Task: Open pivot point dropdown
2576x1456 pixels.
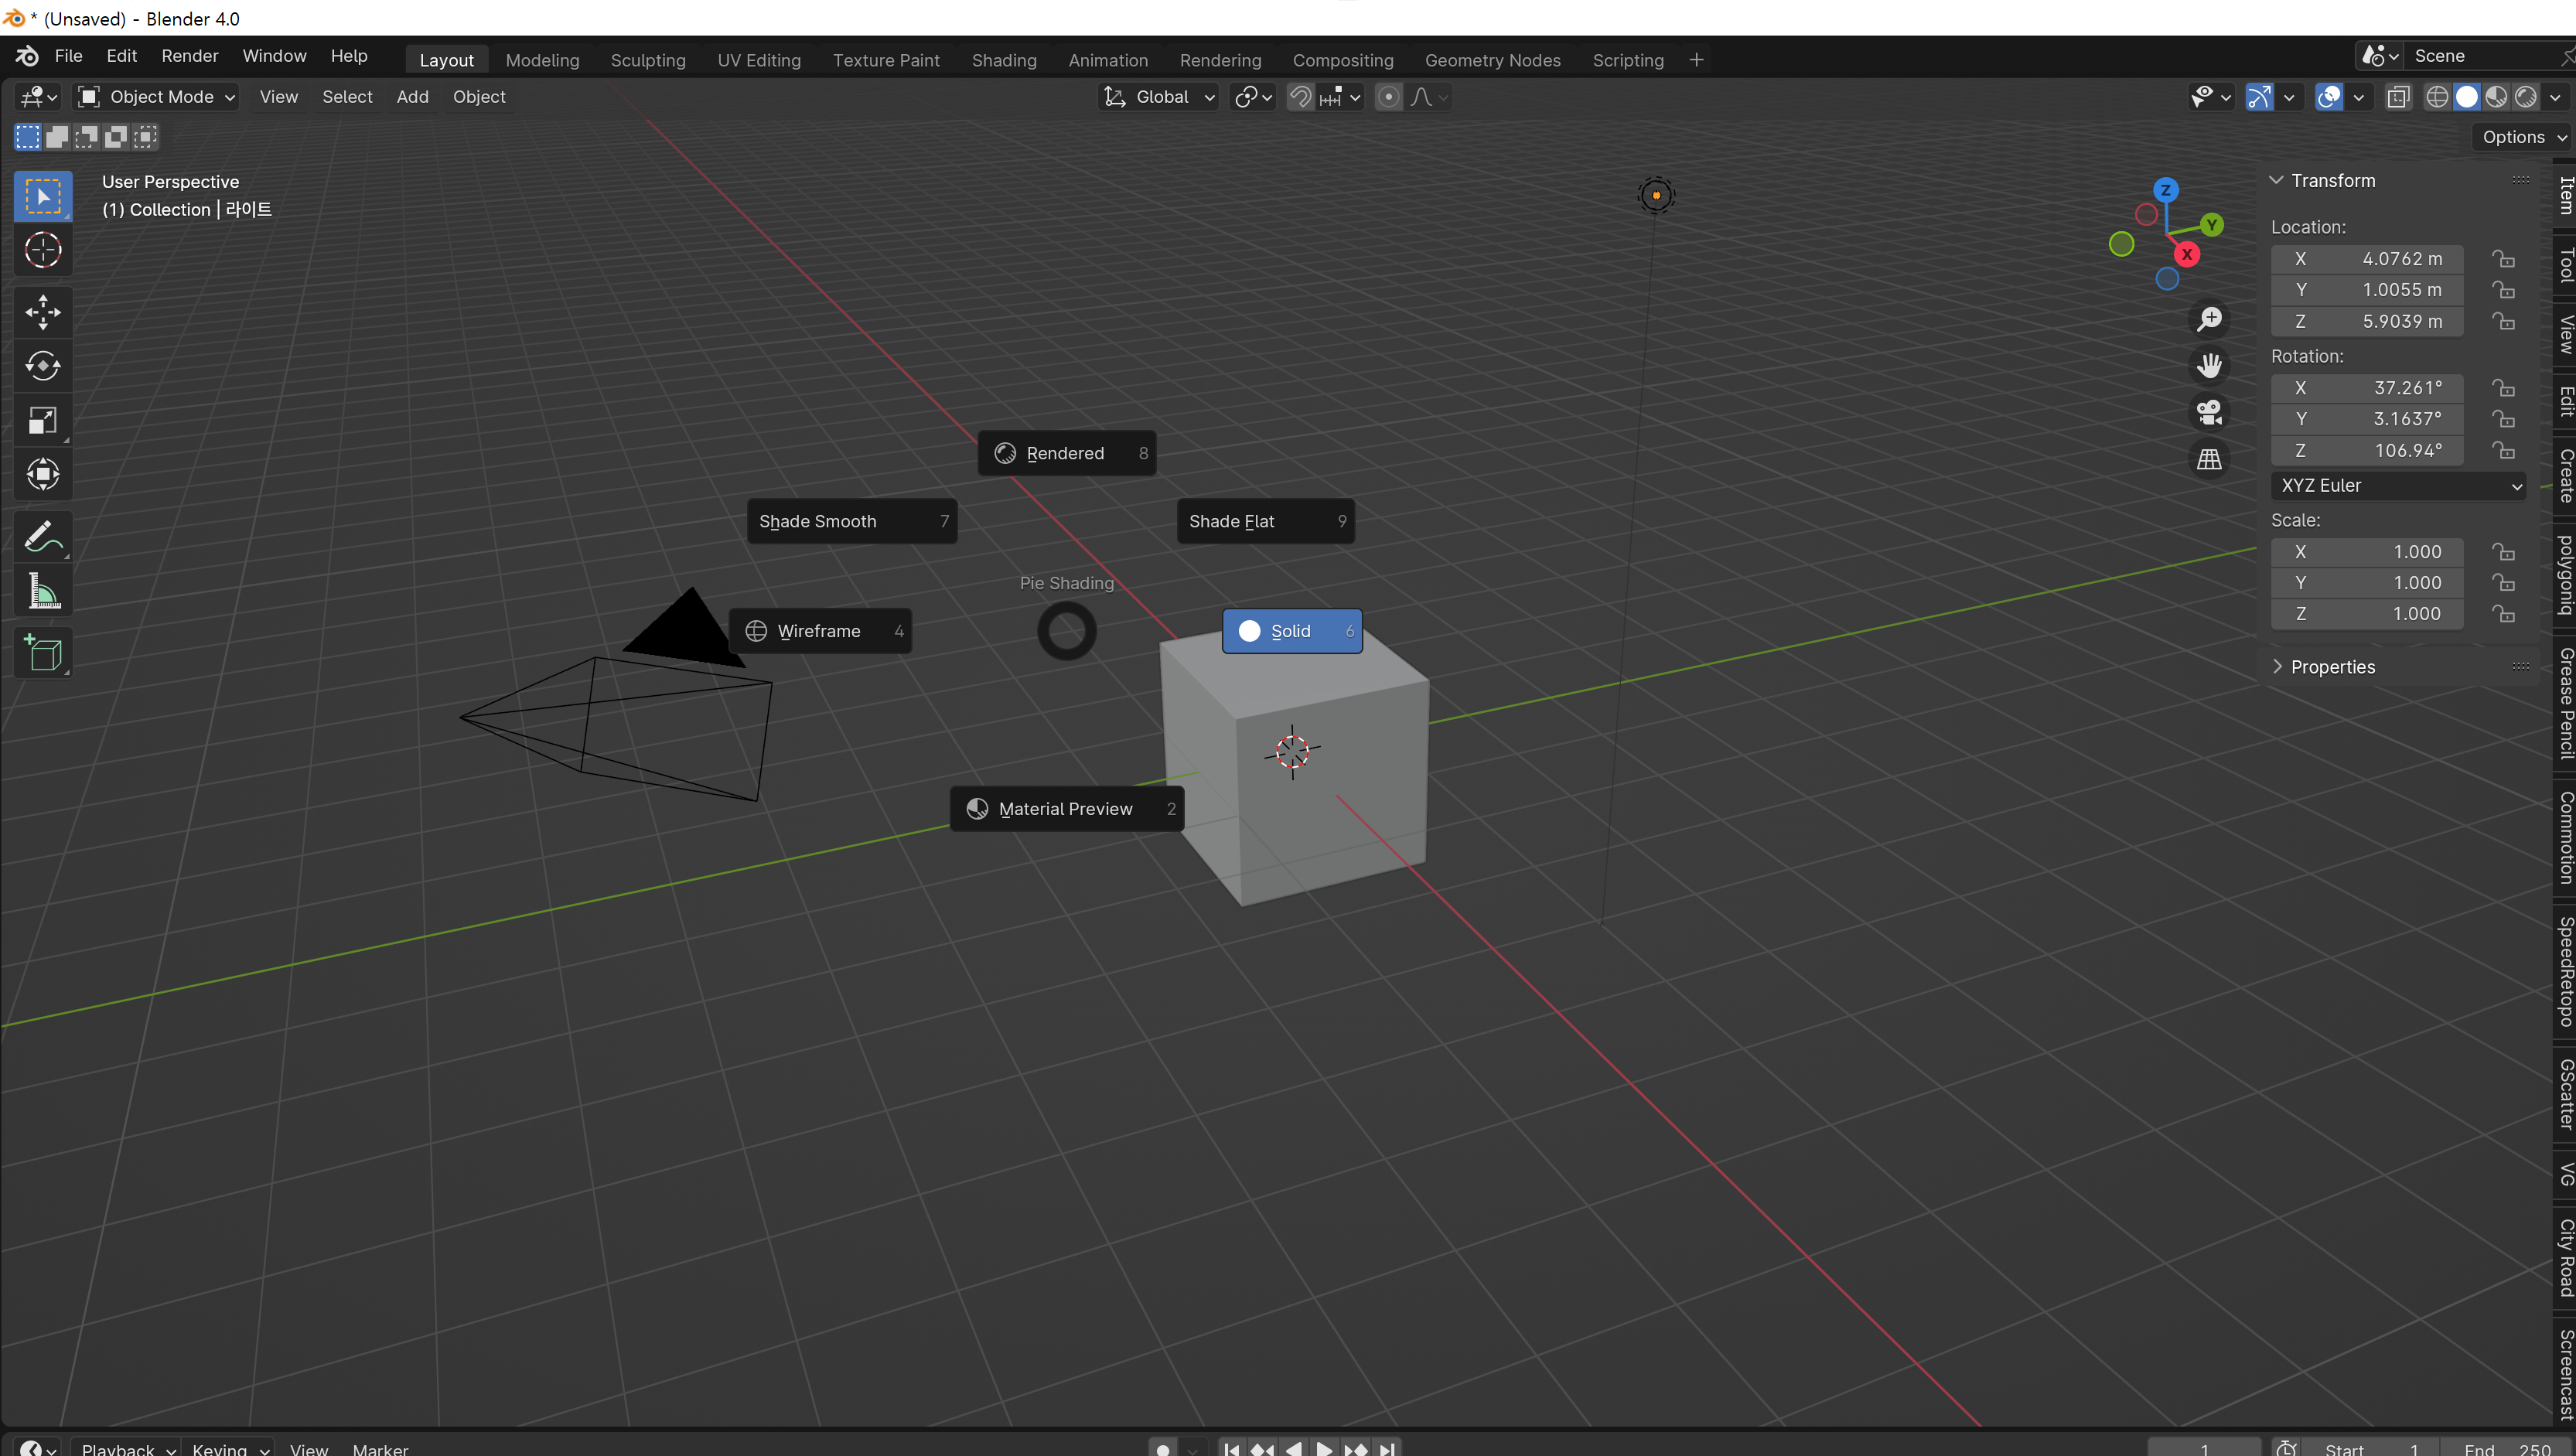Action: pyautogui.click(x=1253, y=97)
